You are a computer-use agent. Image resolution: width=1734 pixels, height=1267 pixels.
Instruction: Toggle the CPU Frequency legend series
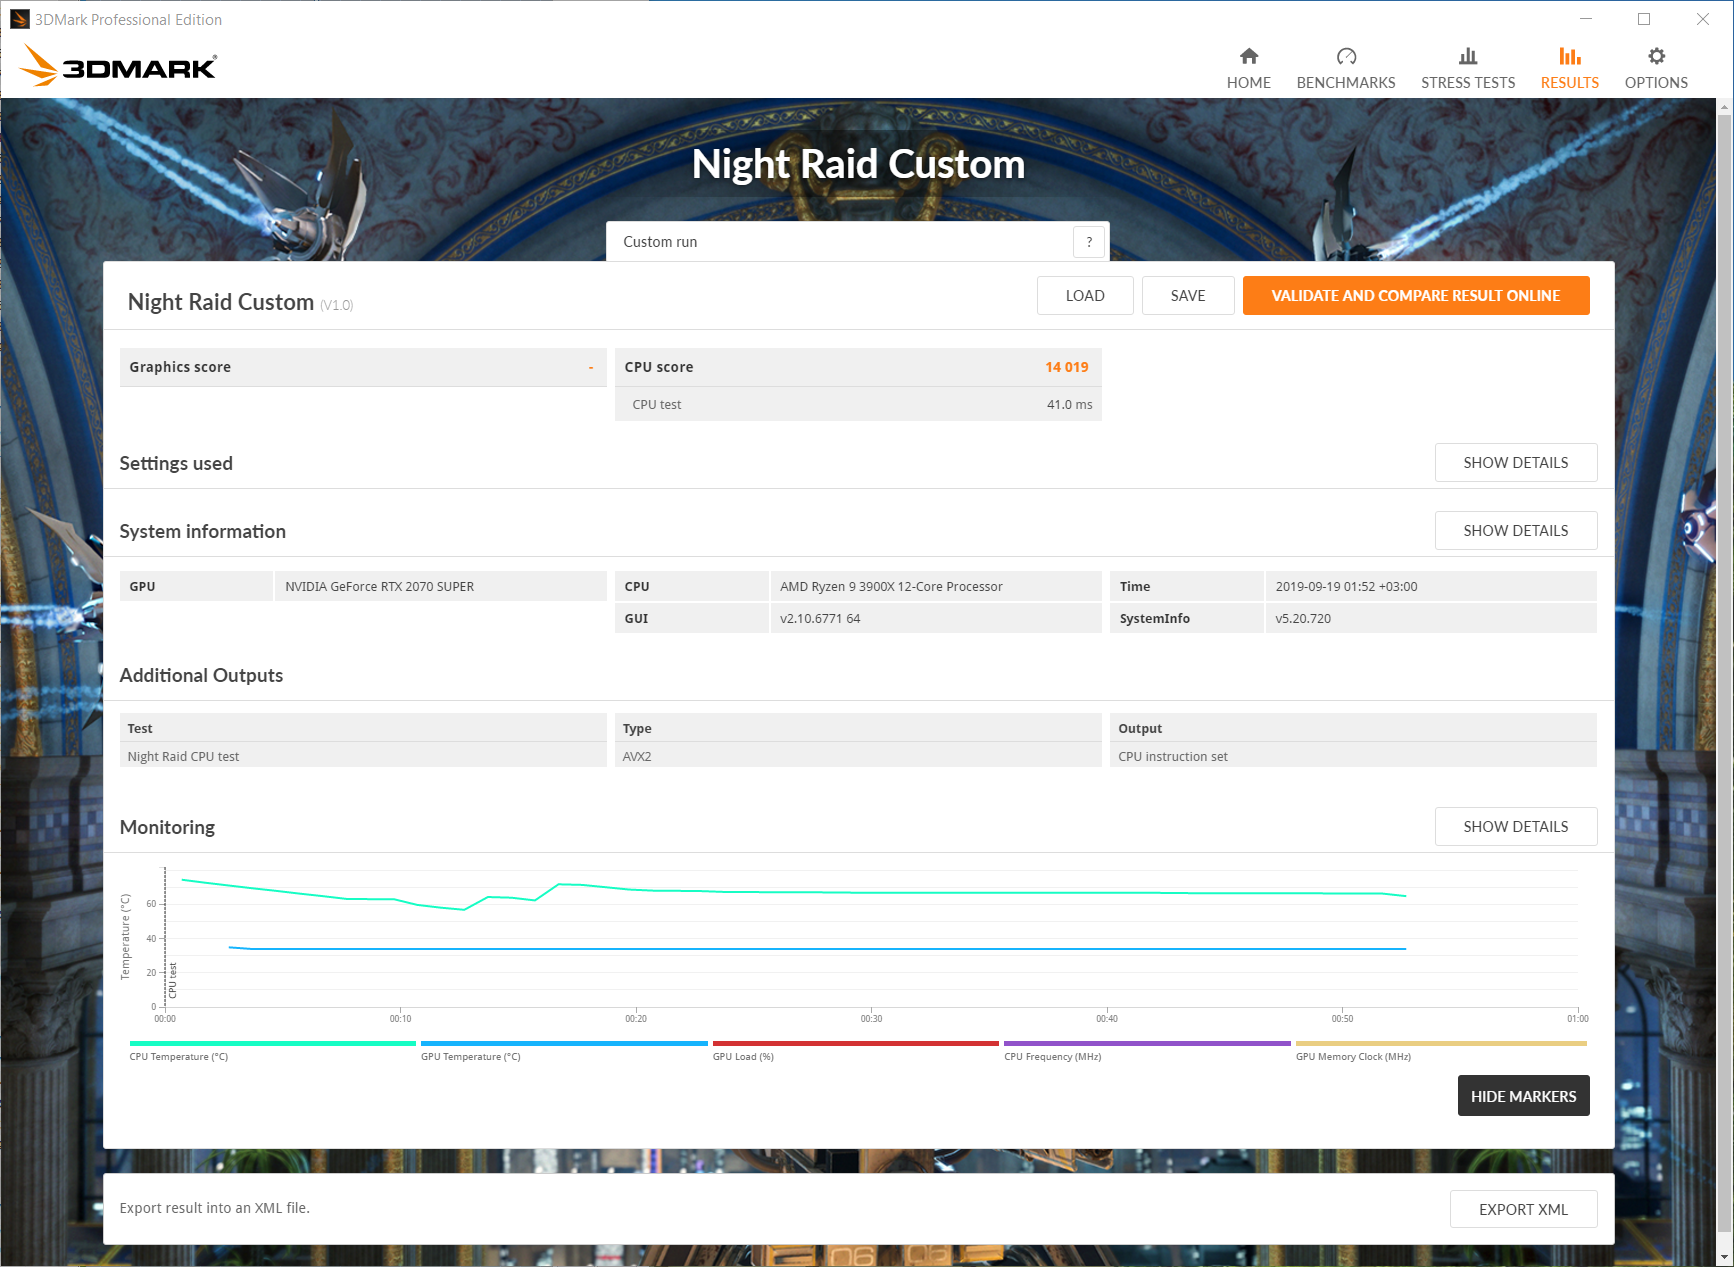pyautogui.click(x=1147, y=1050)
